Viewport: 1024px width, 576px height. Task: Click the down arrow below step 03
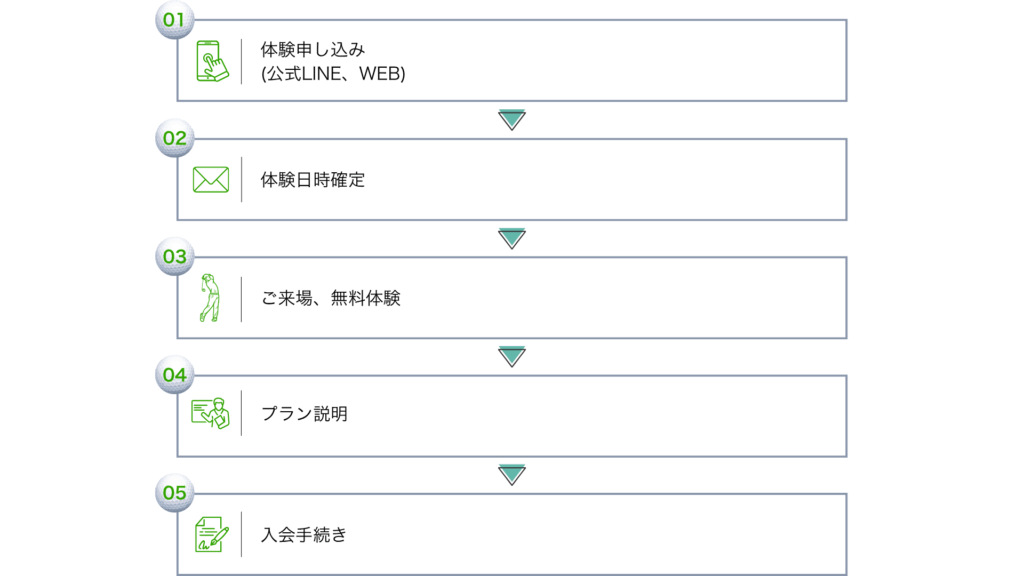(x=512, y=357)
